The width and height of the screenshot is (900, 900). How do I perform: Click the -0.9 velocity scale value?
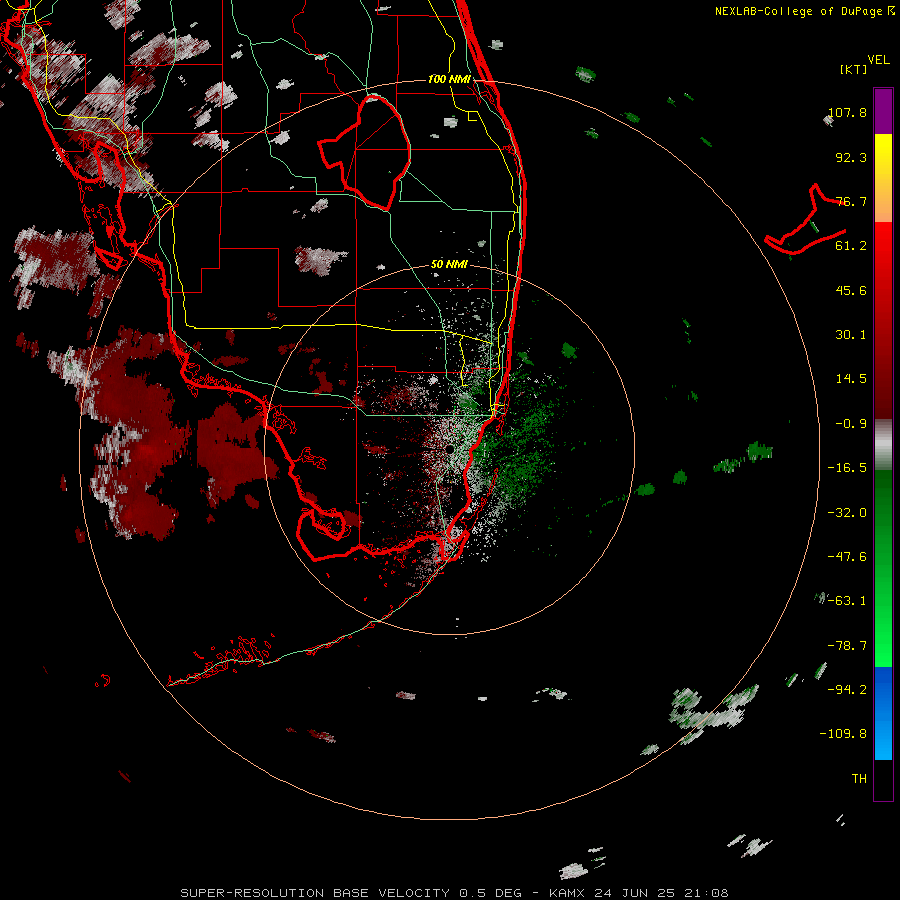pos(851,424)
